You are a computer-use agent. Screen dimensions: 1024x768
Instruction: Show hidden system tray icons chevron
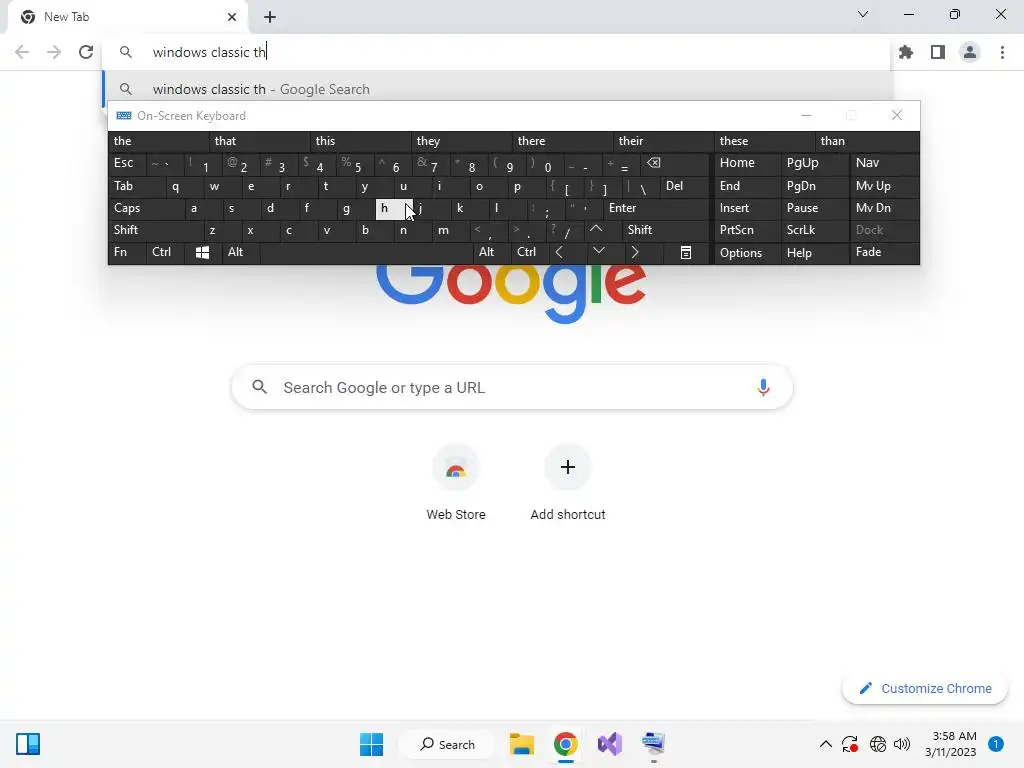click(x=825, y=744)
